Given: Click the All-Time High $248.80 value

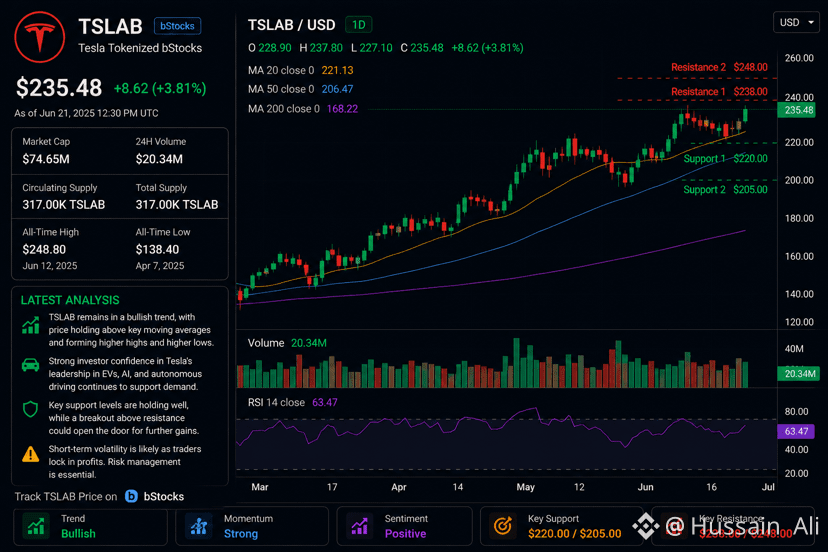Looking at the screenshot, I should pyautogui.click(x=44, y=249).
